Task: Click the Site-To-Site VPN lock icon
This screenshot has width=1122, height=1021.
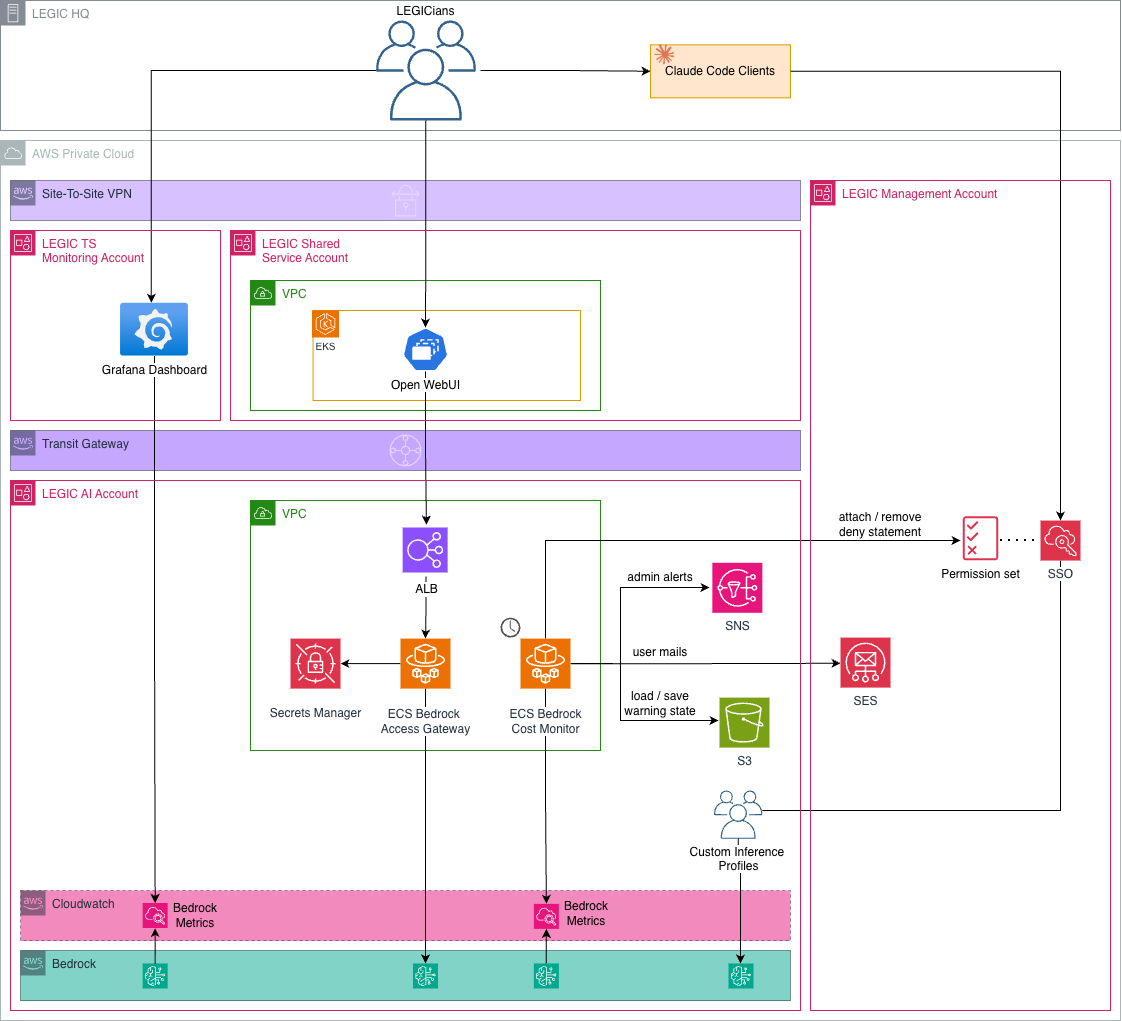Action: click(406, 200)
